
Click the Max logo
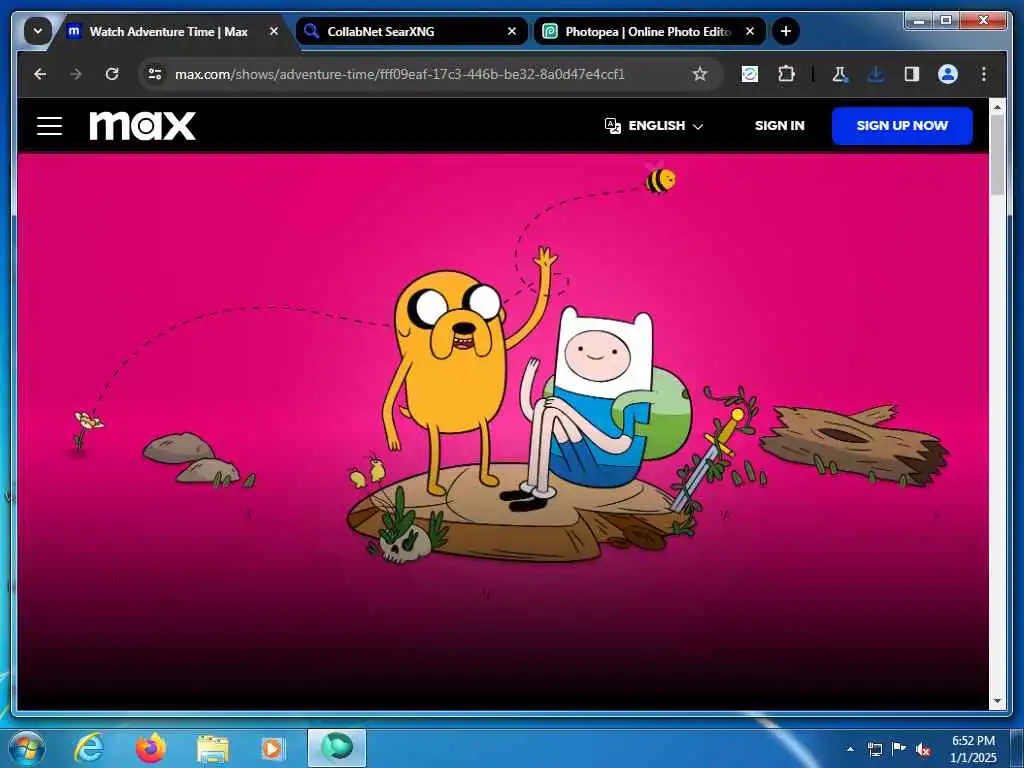pyautogui.click(x=142, y=125)
